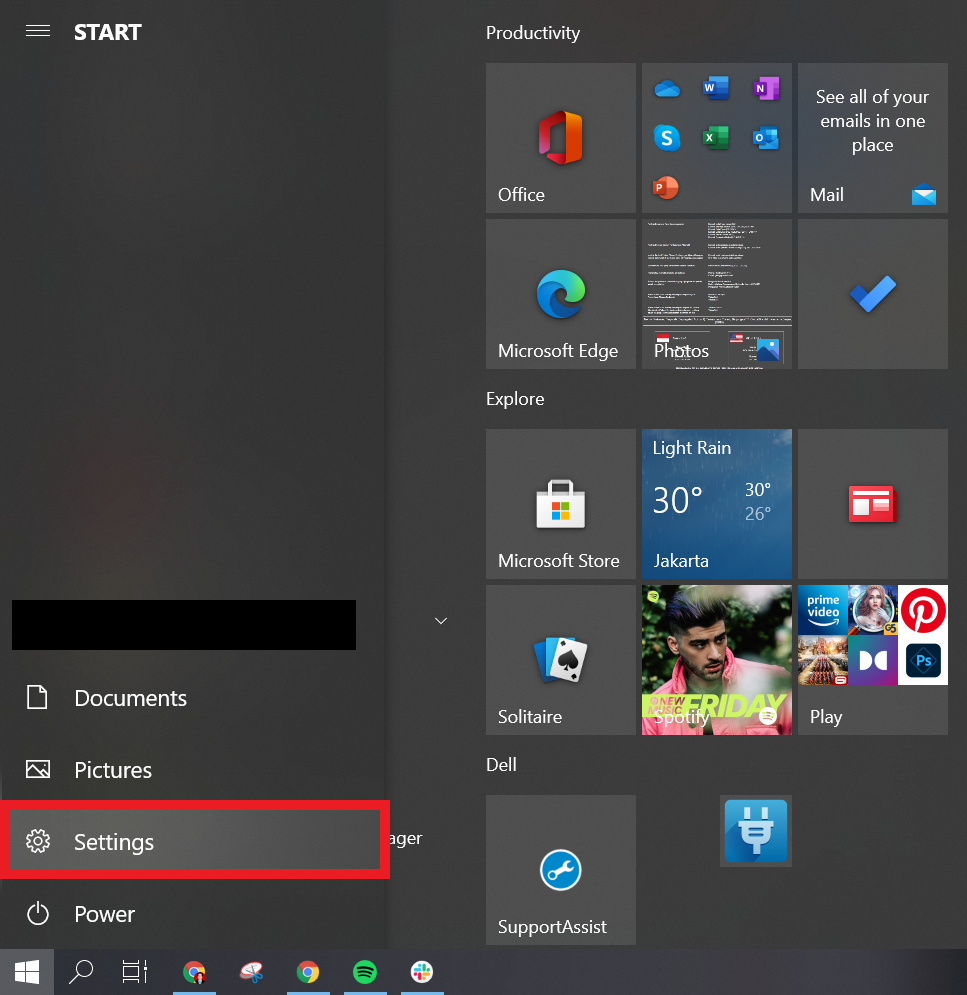Open the Microsoft Store tile

[x=560, y=504]
